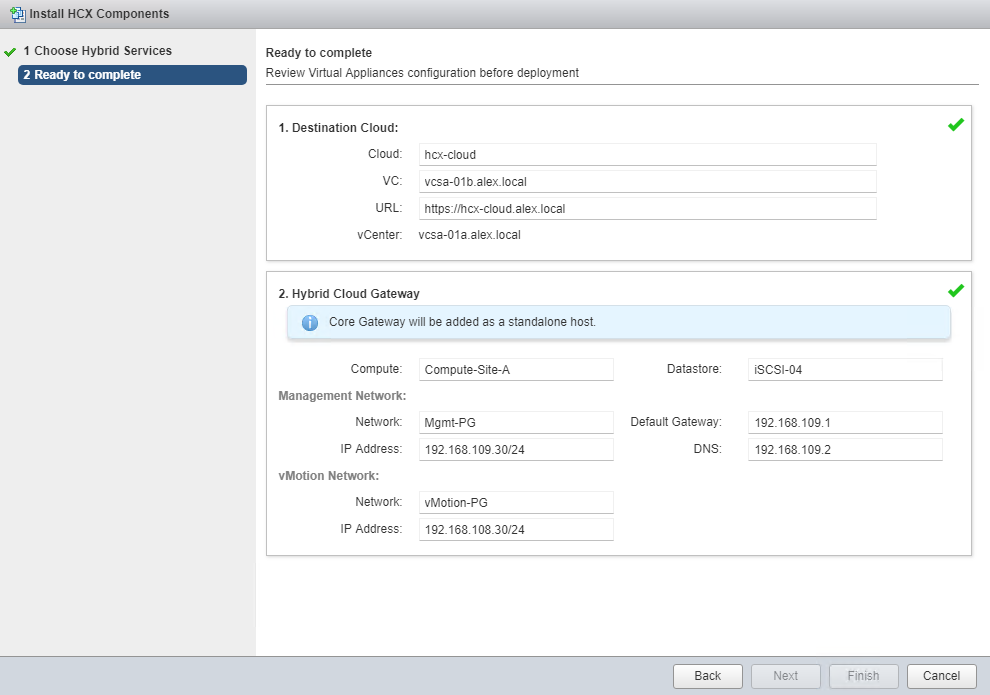
Task: Click the Cloud field showing hcx-cloud
Action: click(x=647, y=154)
